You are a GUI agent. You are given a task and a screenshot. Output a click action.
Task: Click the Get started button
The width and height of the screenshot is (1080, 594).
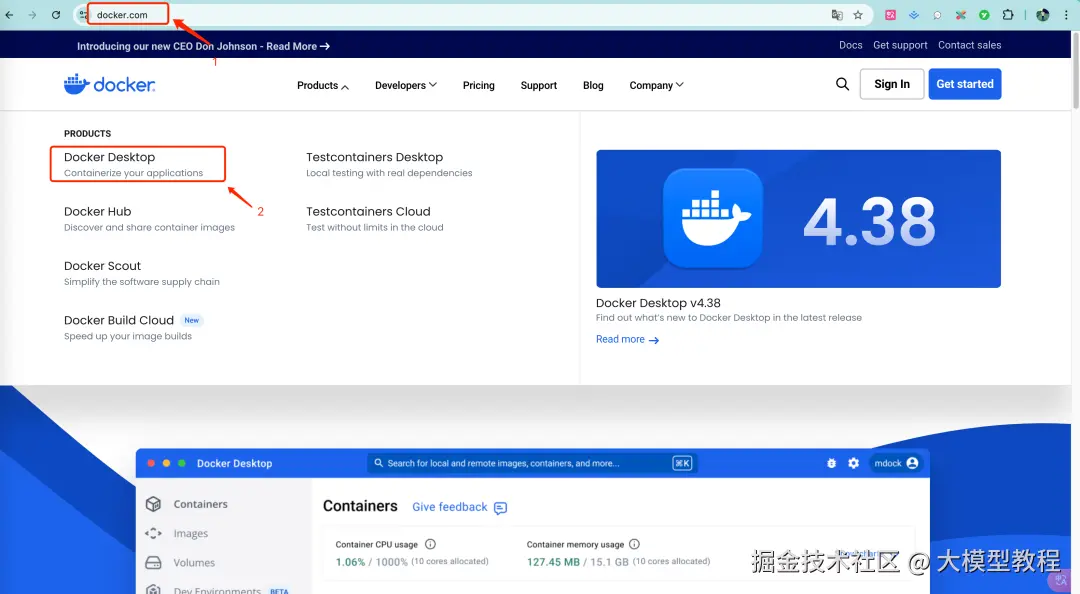click(964, 84)
